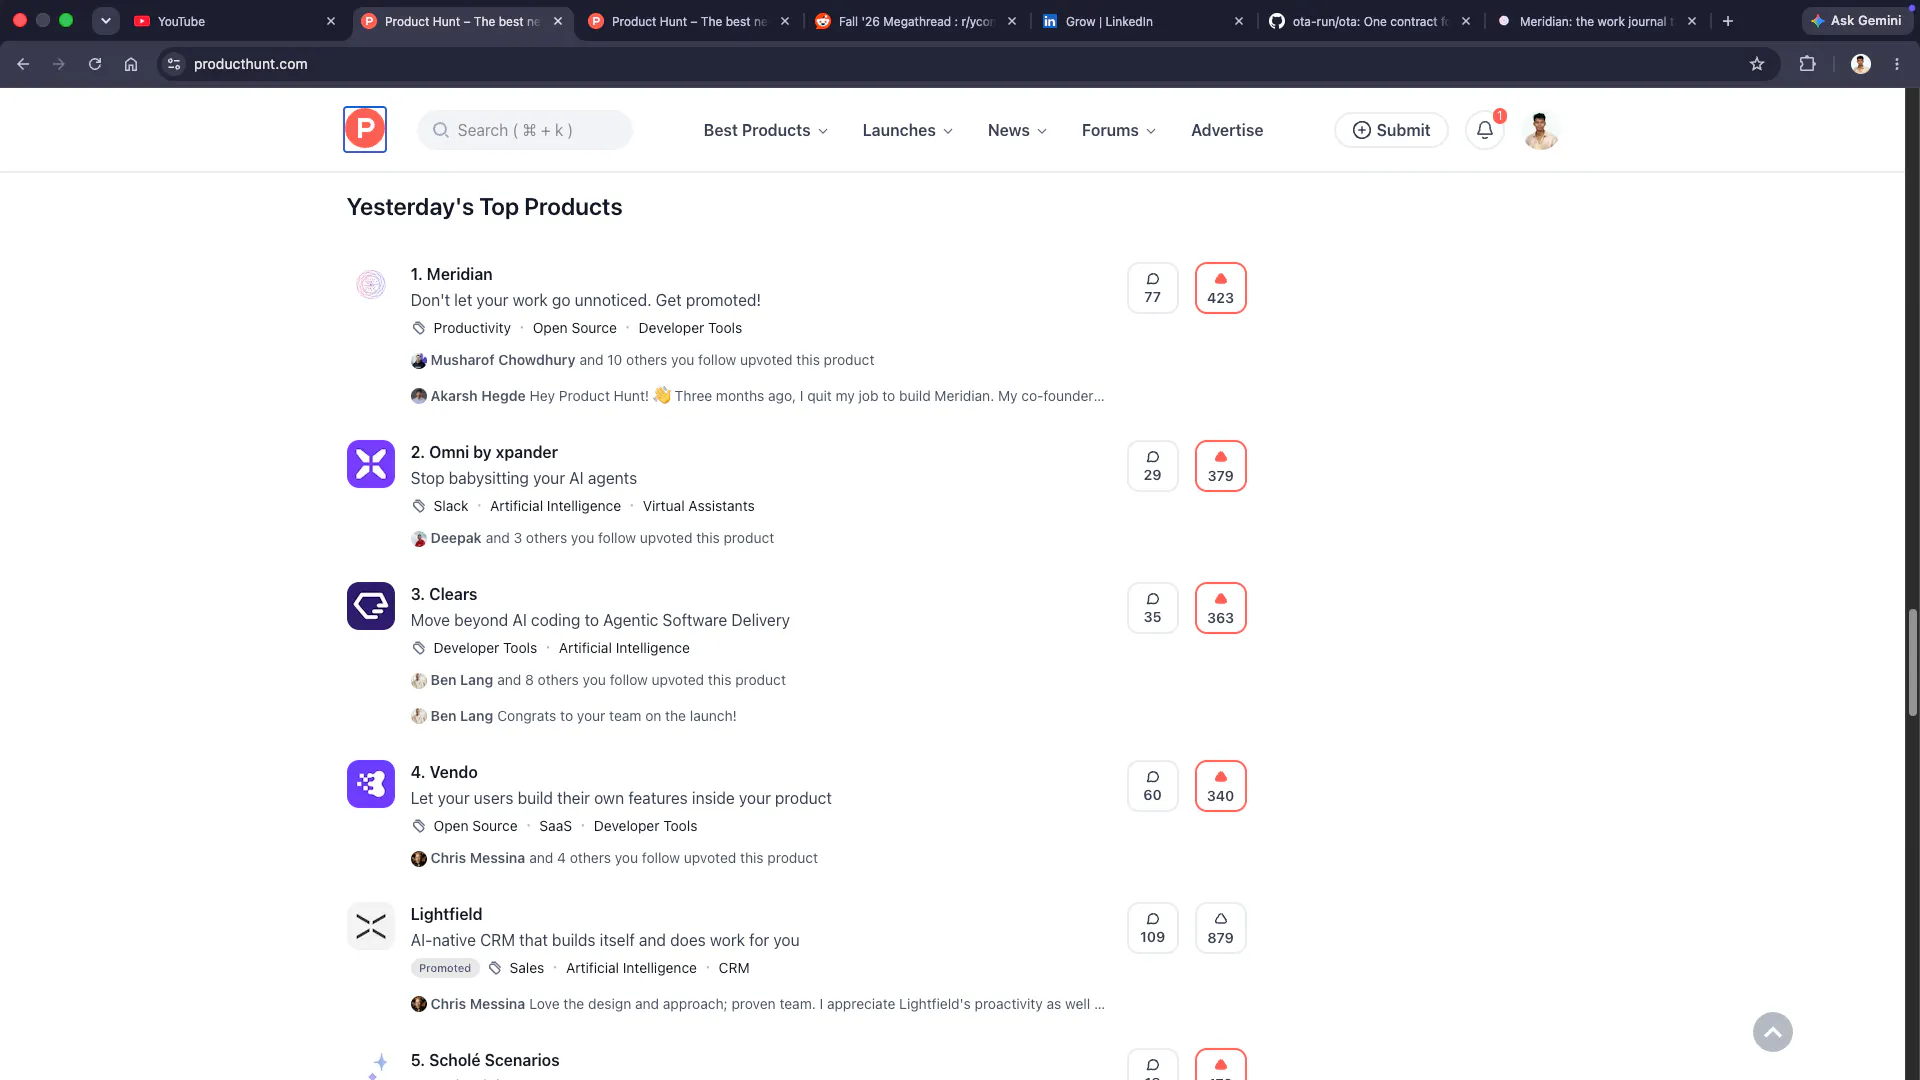Open the Vendo product title link

(x=444, y=772)
